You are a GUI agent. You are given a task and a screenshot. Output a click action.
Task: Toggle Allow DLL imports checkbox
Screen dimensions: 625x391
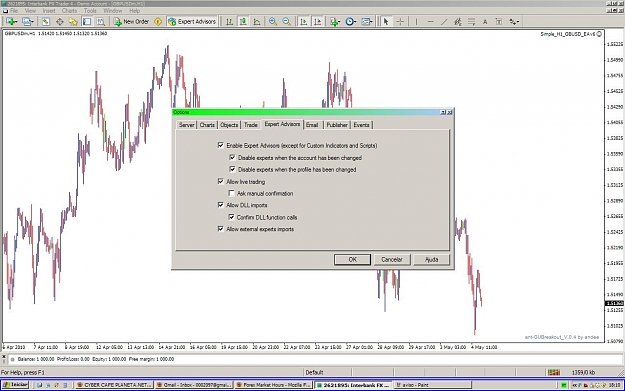click(220, 205)
